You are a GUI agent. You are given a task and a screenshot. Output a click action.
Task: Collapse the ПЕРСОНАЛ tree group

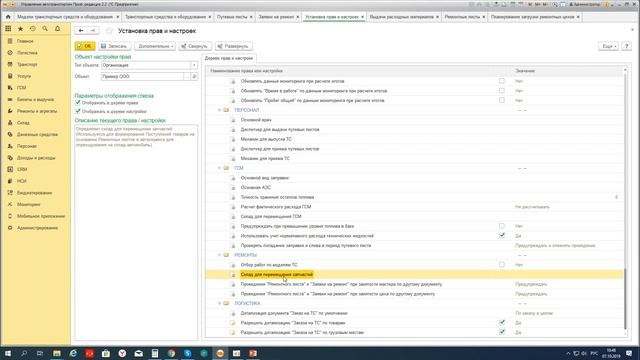tap(219, 110)
